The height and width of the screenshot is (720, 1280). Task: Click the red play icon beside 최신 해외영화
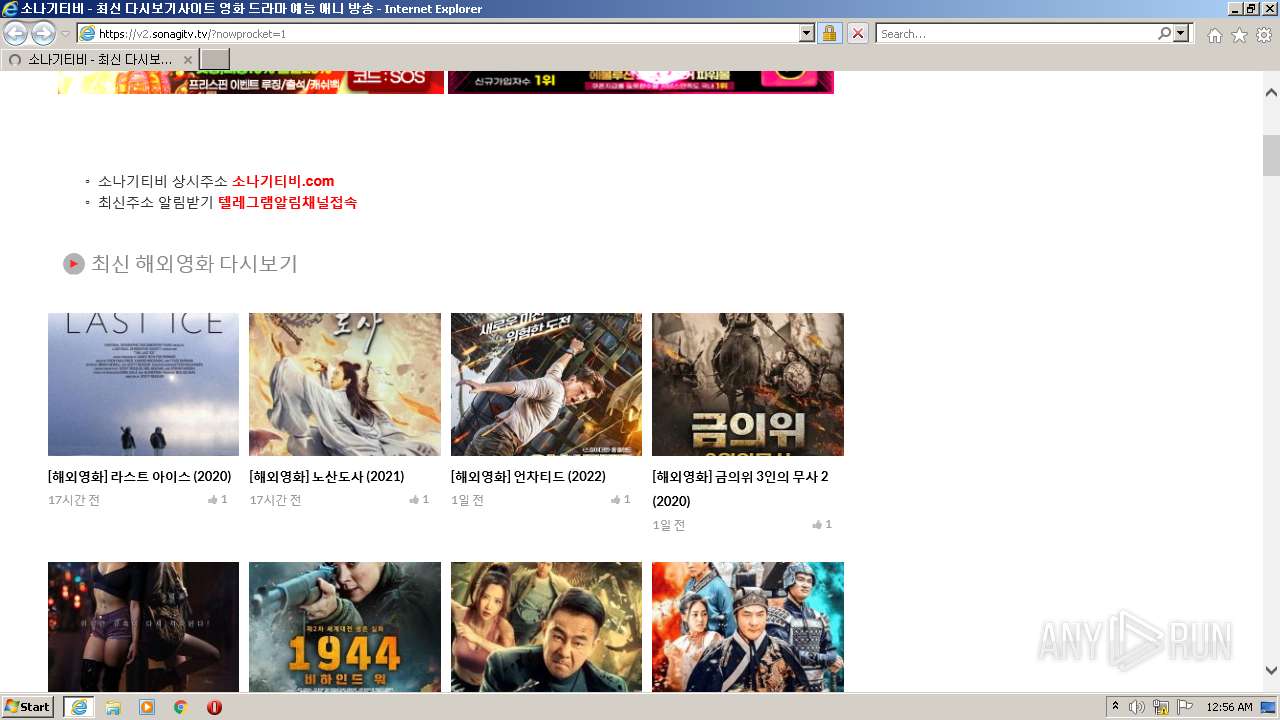click(x=74, y=264)
